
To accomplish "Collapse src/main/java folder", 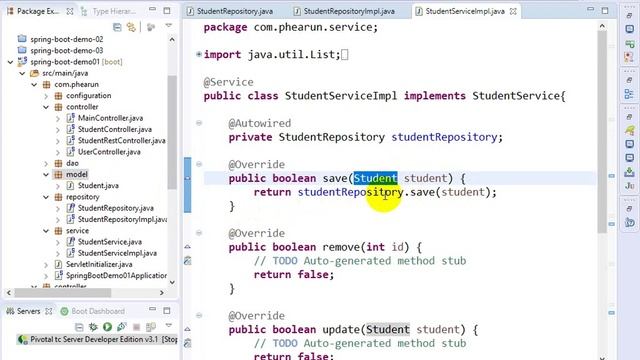I will 22,73.
